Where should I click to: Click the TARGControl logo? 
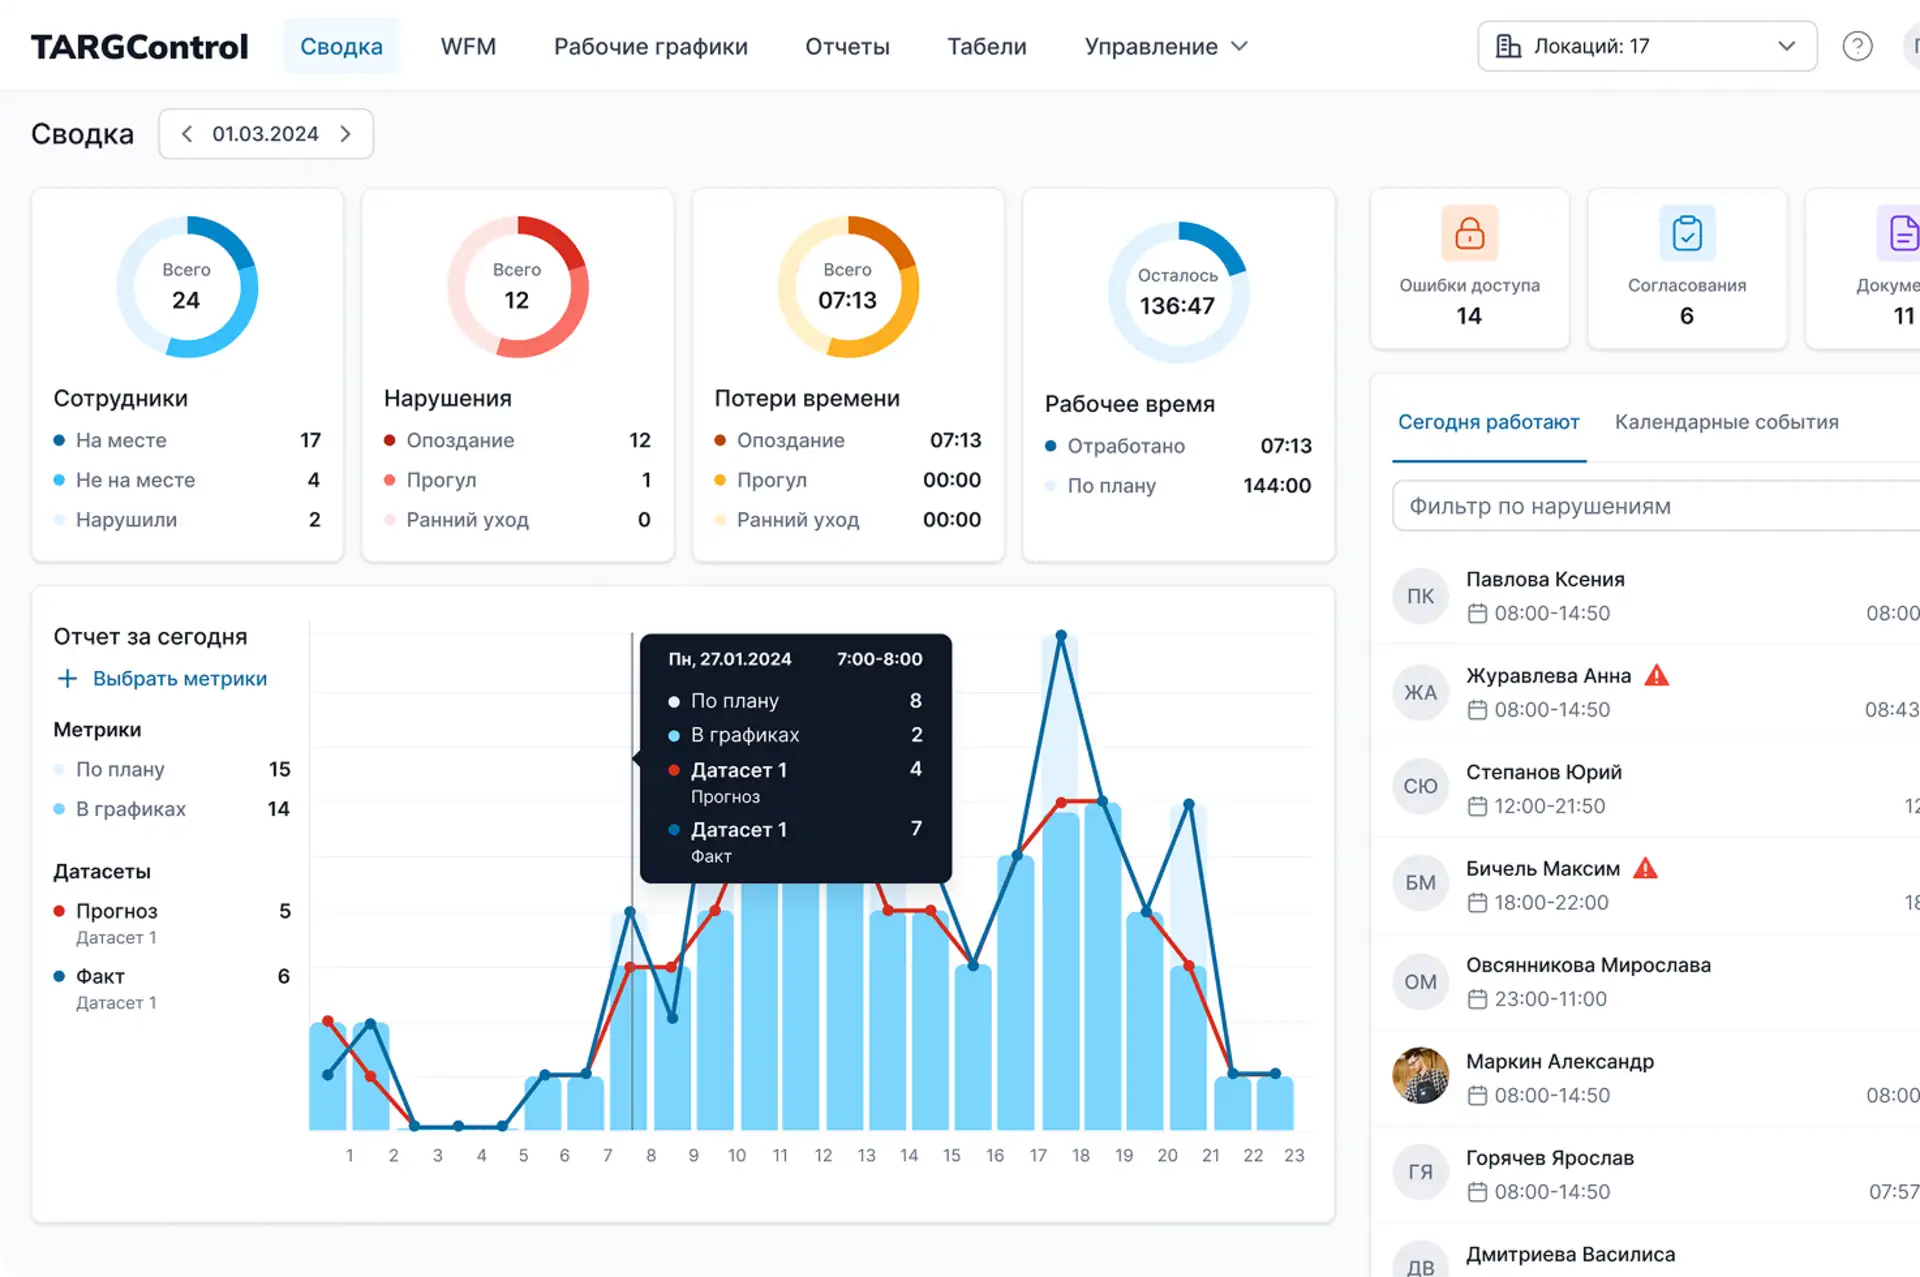click(139, 47)
